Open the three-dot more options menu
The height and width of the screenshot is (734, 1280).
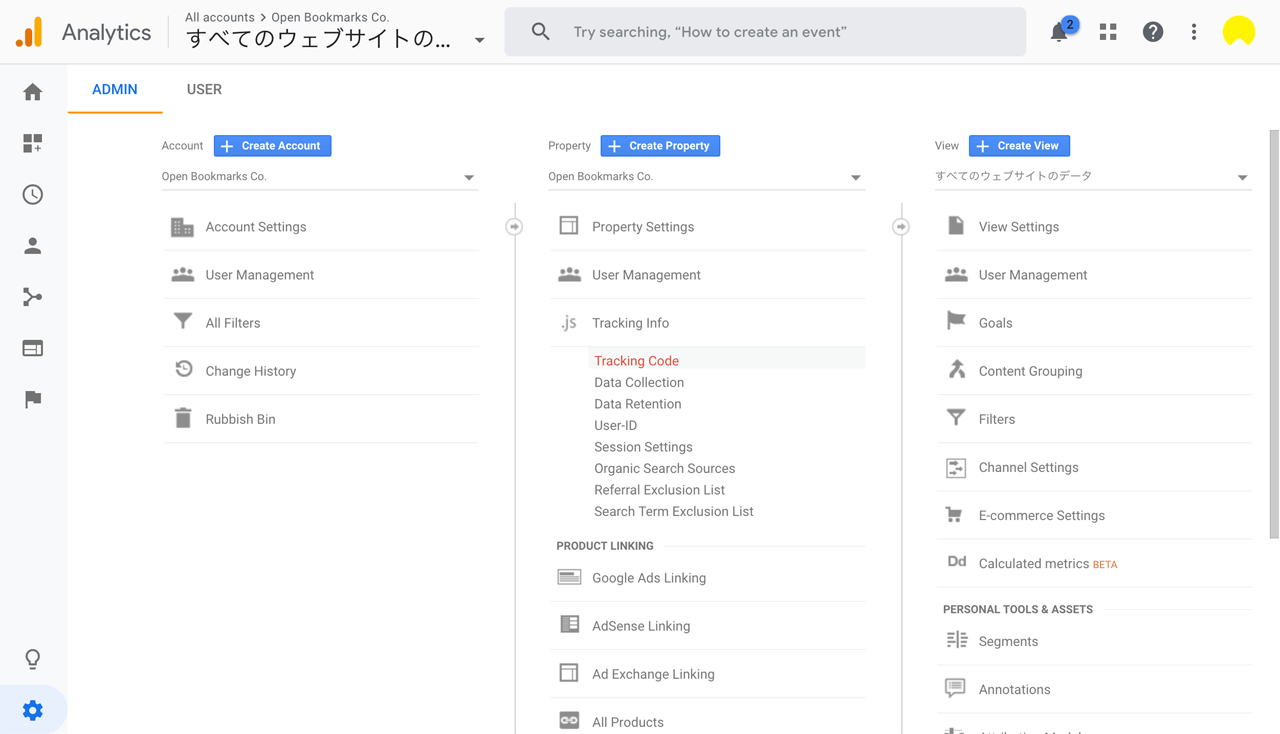coord(1194,32)
